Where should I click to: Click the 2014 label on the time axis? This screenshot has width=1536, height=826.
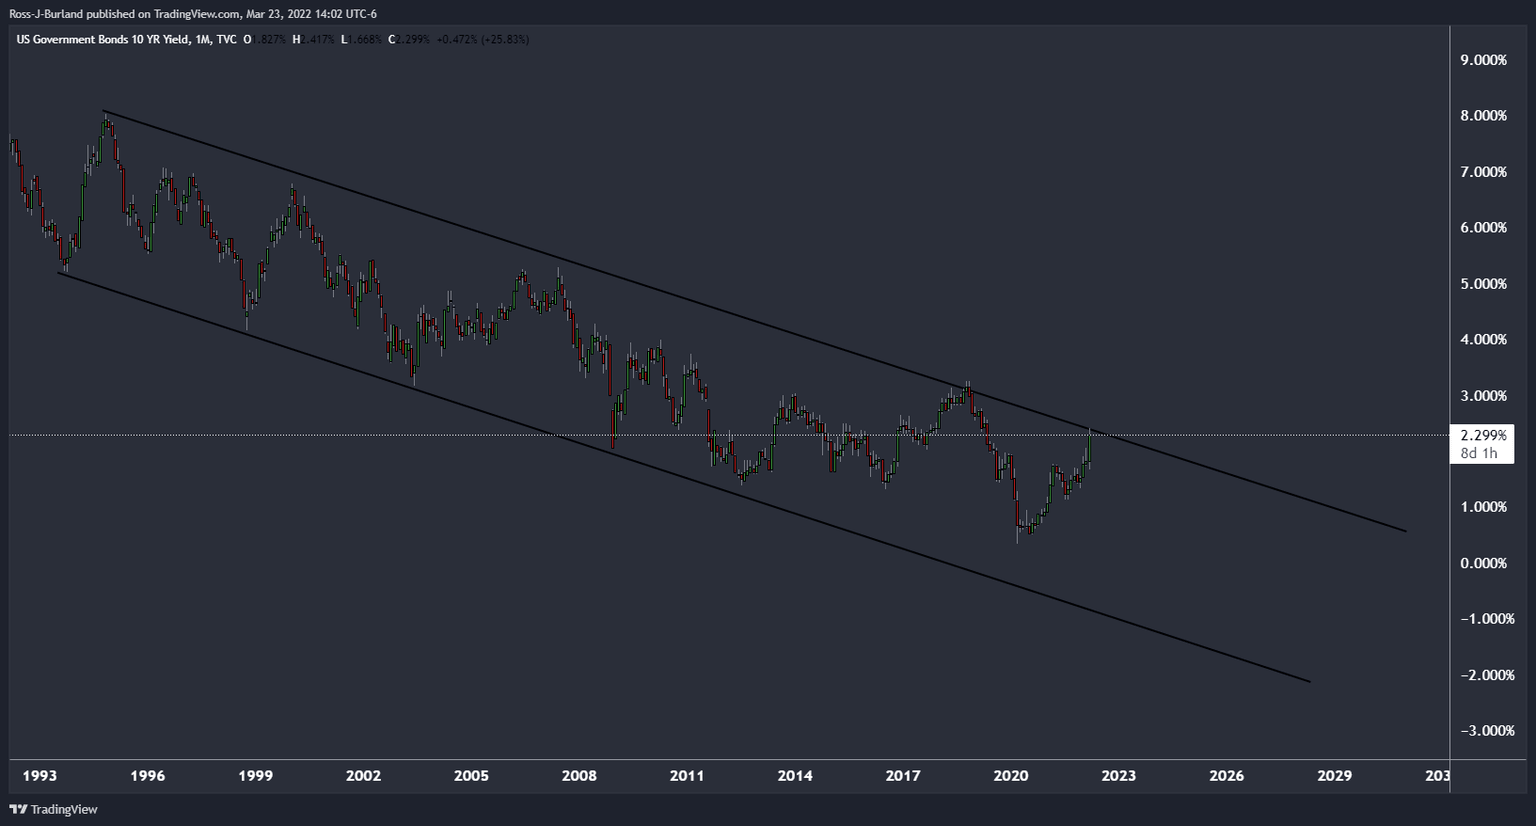(795, 776)
